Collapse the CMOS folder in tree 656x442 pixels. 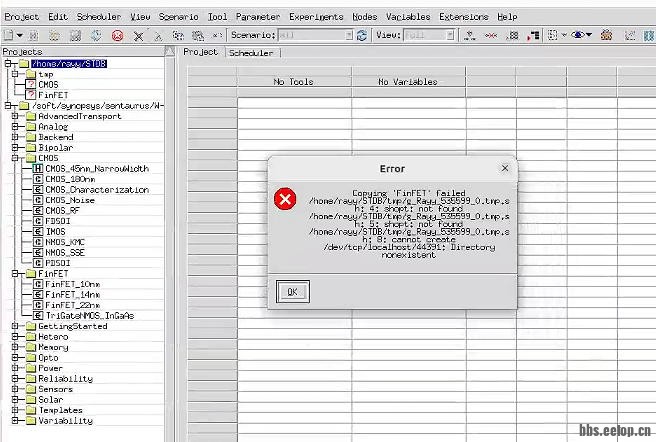pyautogui.click(x=16, y=158)
